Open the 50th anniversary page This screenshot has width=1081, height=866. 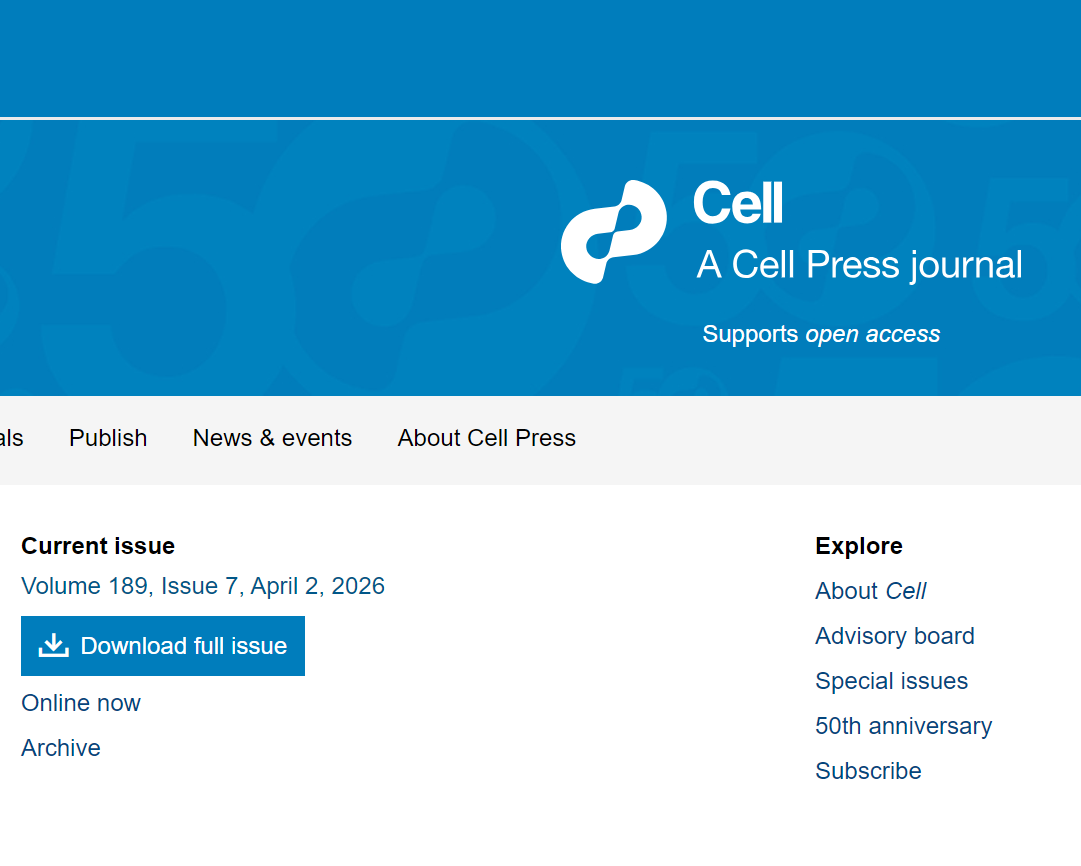tap(903, 726)
